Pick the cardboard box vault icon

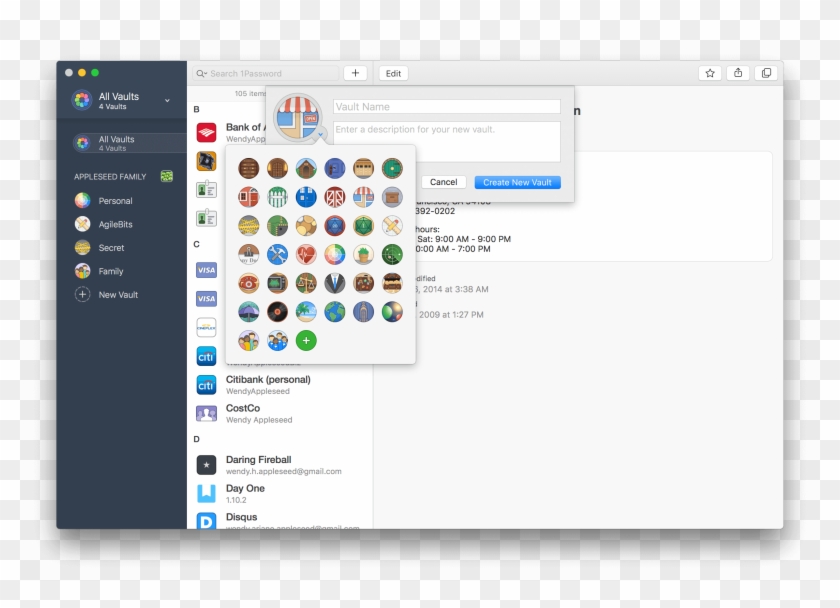(x=392, y=197)
